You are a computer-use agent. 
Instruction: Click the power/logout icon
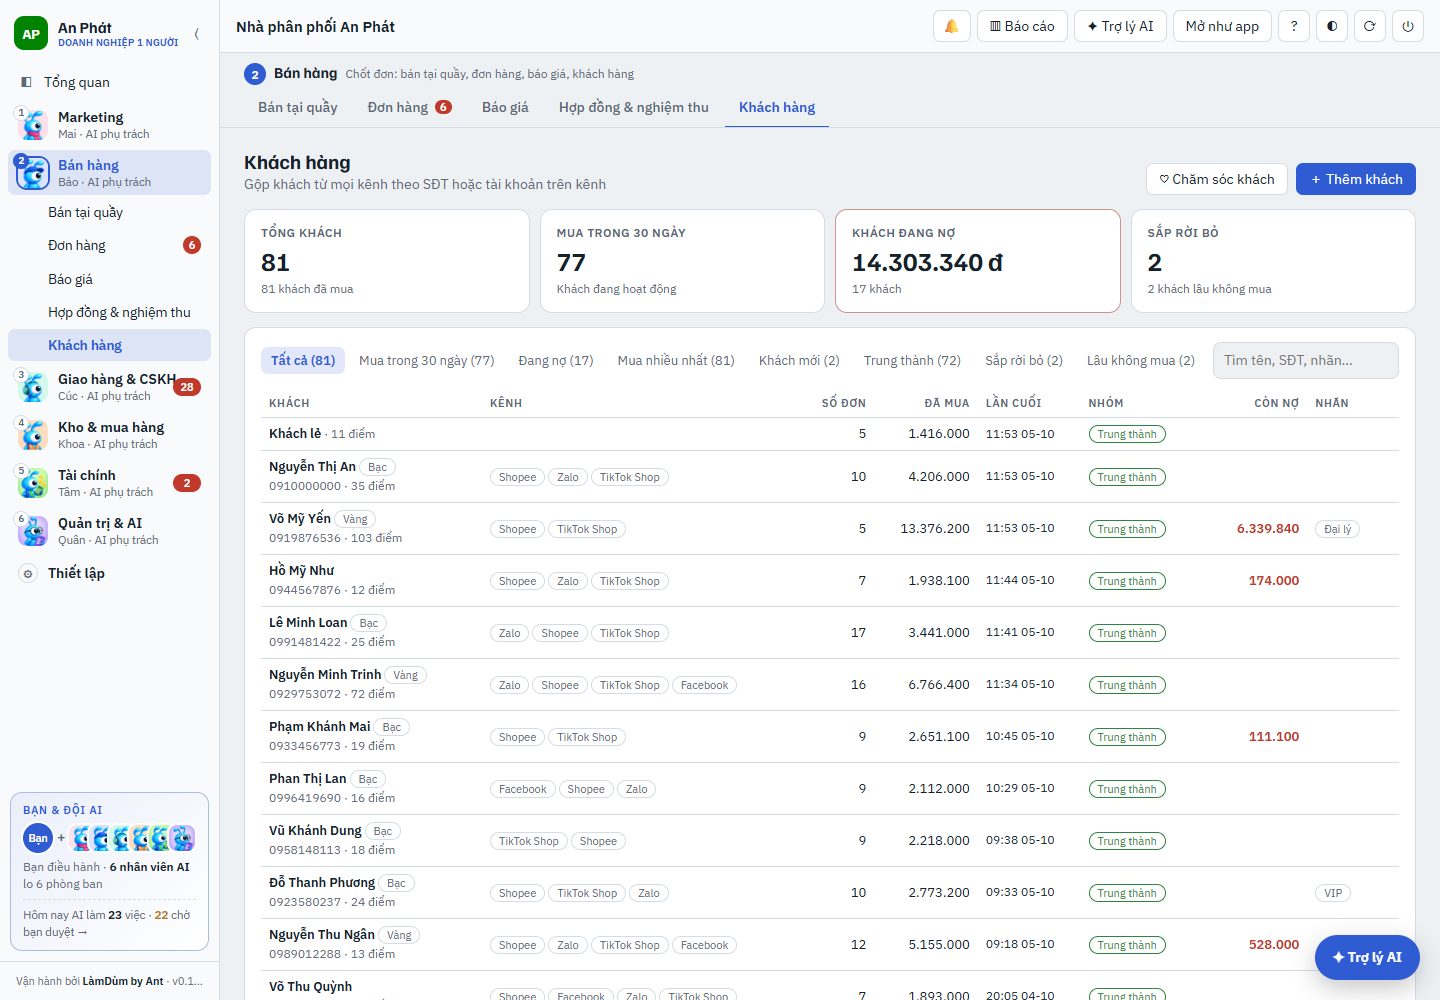tap(1408, 26)
